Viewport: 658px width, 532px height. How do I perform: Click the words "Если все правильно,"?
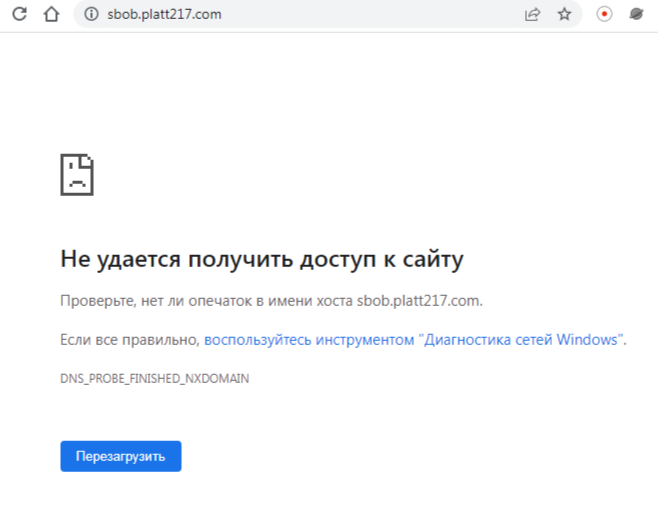click(130, 339)
